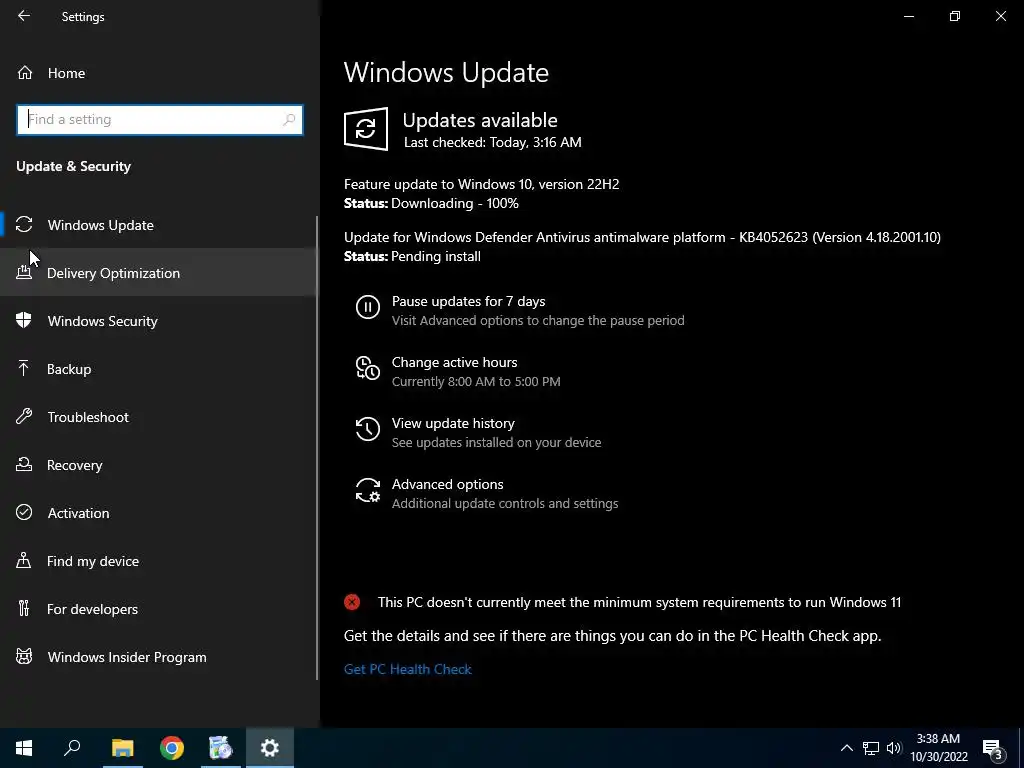Screen dimensions: 1024x768
Task: Click the sidebar vertical scrollbar
Action: [x=317, y=448]
